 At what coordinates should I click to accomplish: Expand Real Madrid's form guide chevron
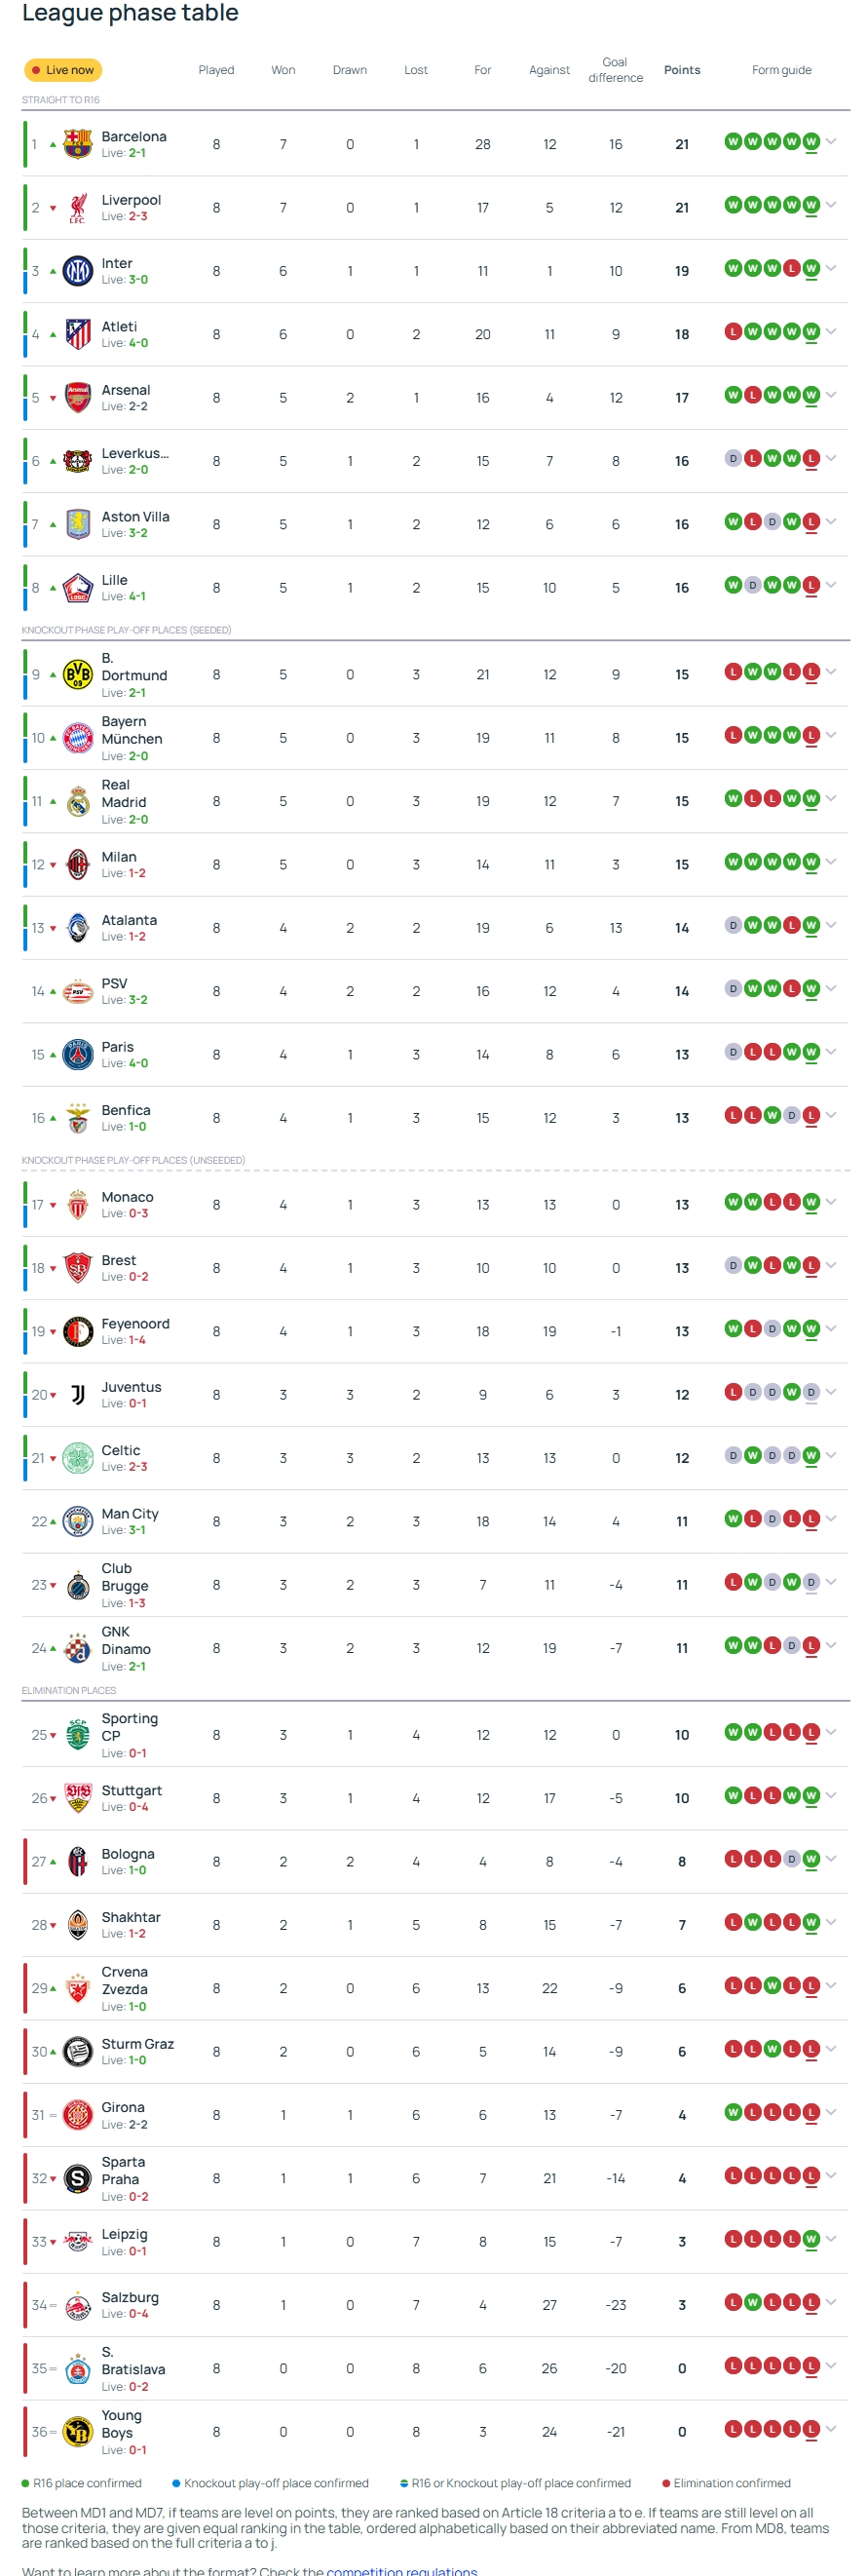(831, 799)
